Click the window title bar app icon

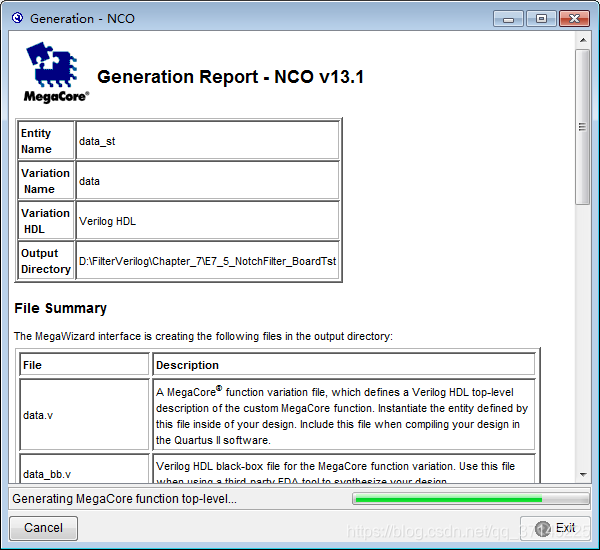point(17,18)
